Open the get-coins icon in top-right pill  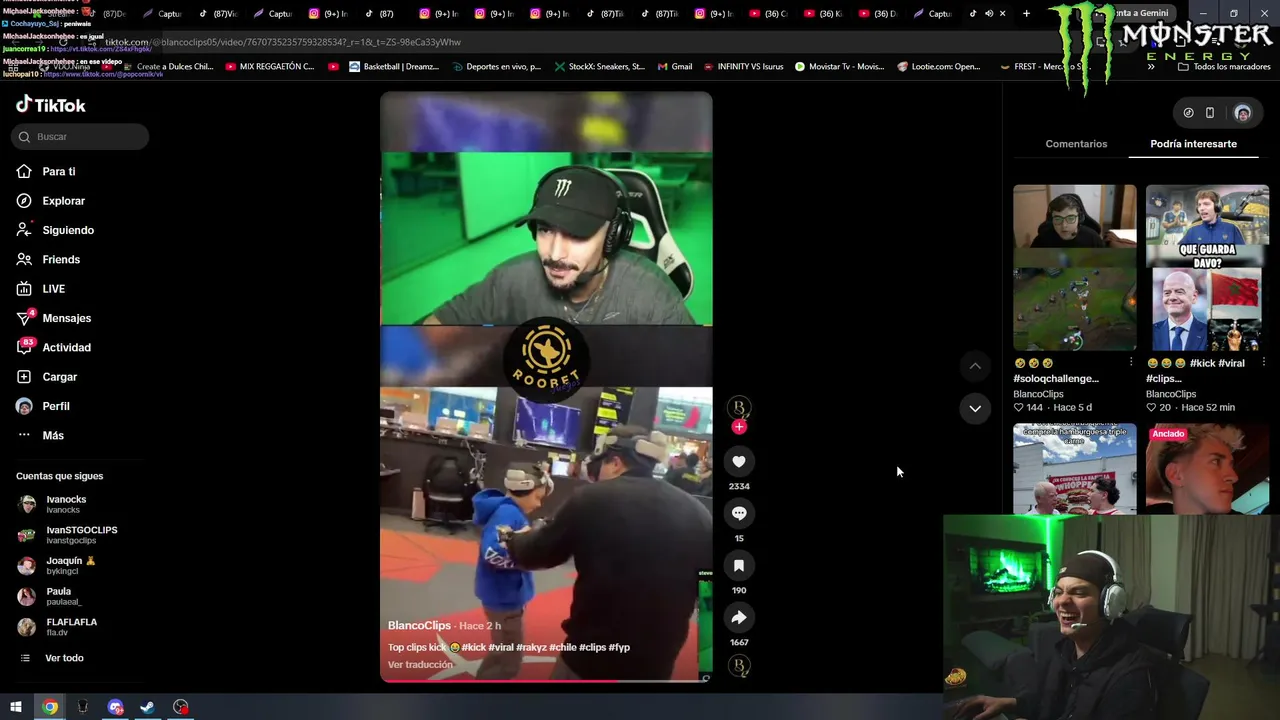click(1188, 113)
